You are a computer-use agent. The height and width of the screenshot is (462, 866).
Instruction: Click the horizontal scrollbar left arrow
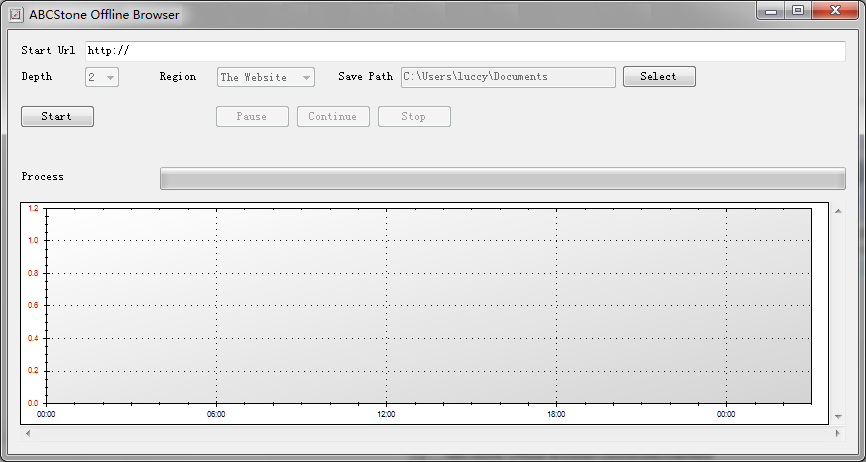tap(28, 433)
